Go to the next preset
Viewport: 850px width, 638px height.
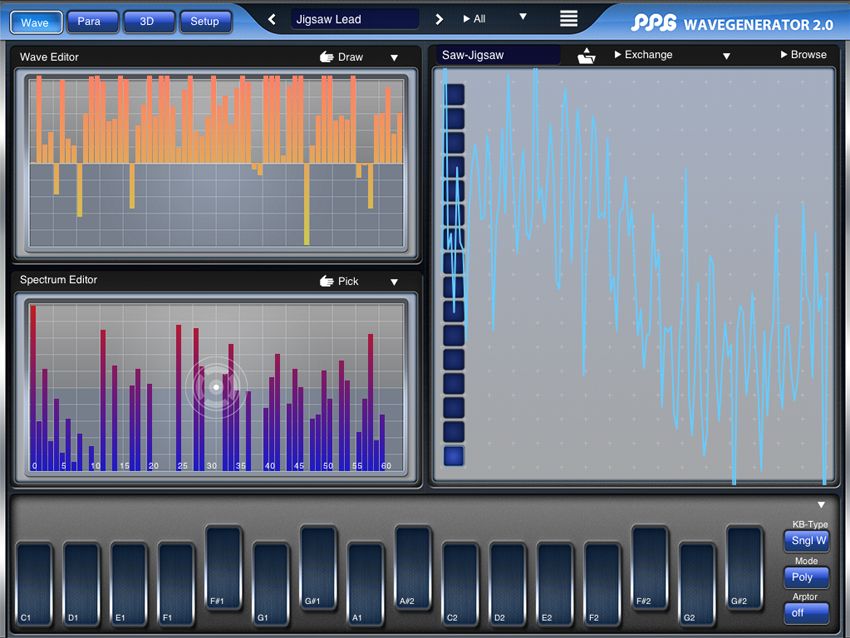pos(439,20)
